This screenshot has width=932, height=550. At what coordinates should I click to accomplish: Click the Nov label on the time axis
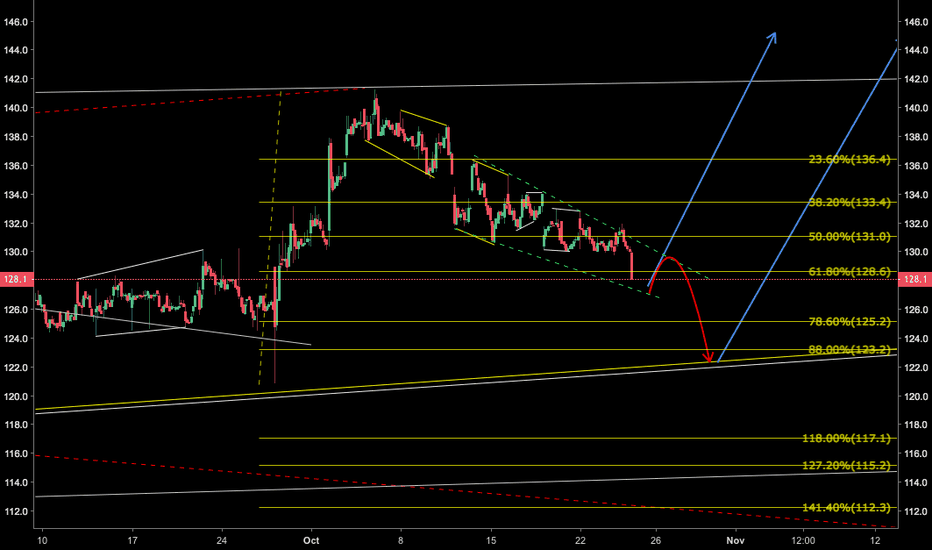click(736, 540)
